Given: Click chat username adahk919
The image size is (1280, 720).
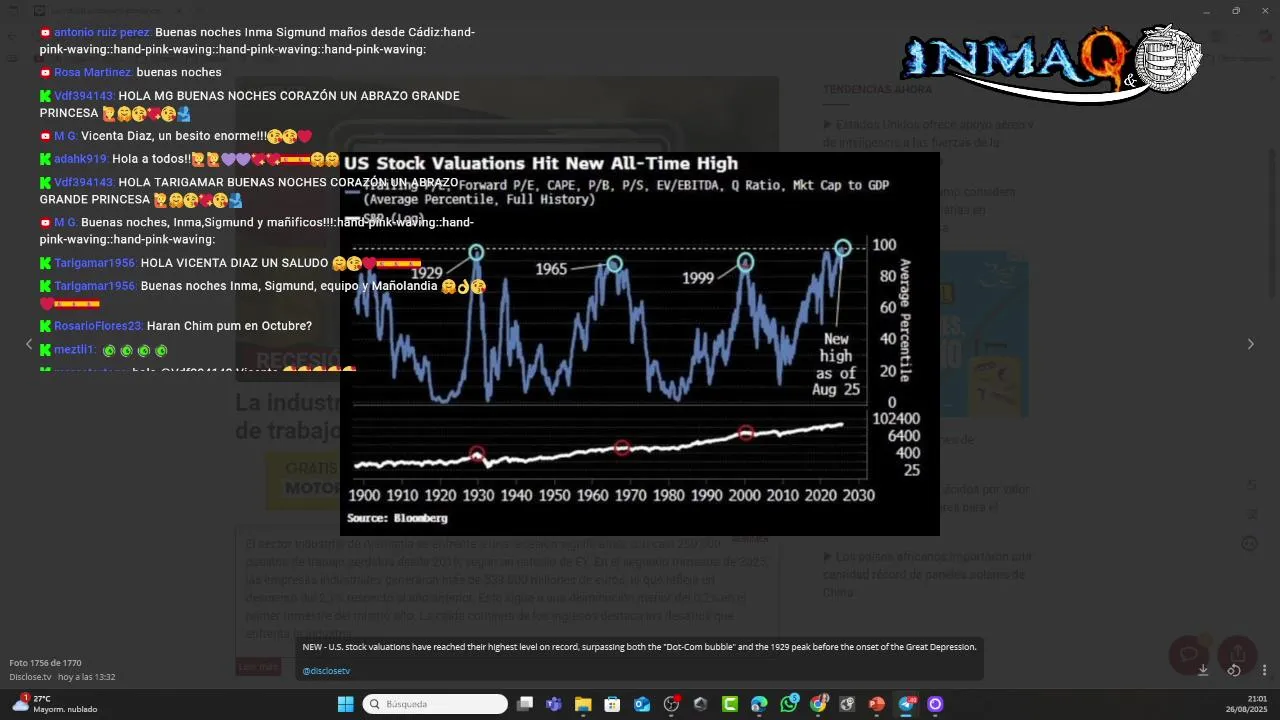Looking at the screenshot, I should (81, 159).
